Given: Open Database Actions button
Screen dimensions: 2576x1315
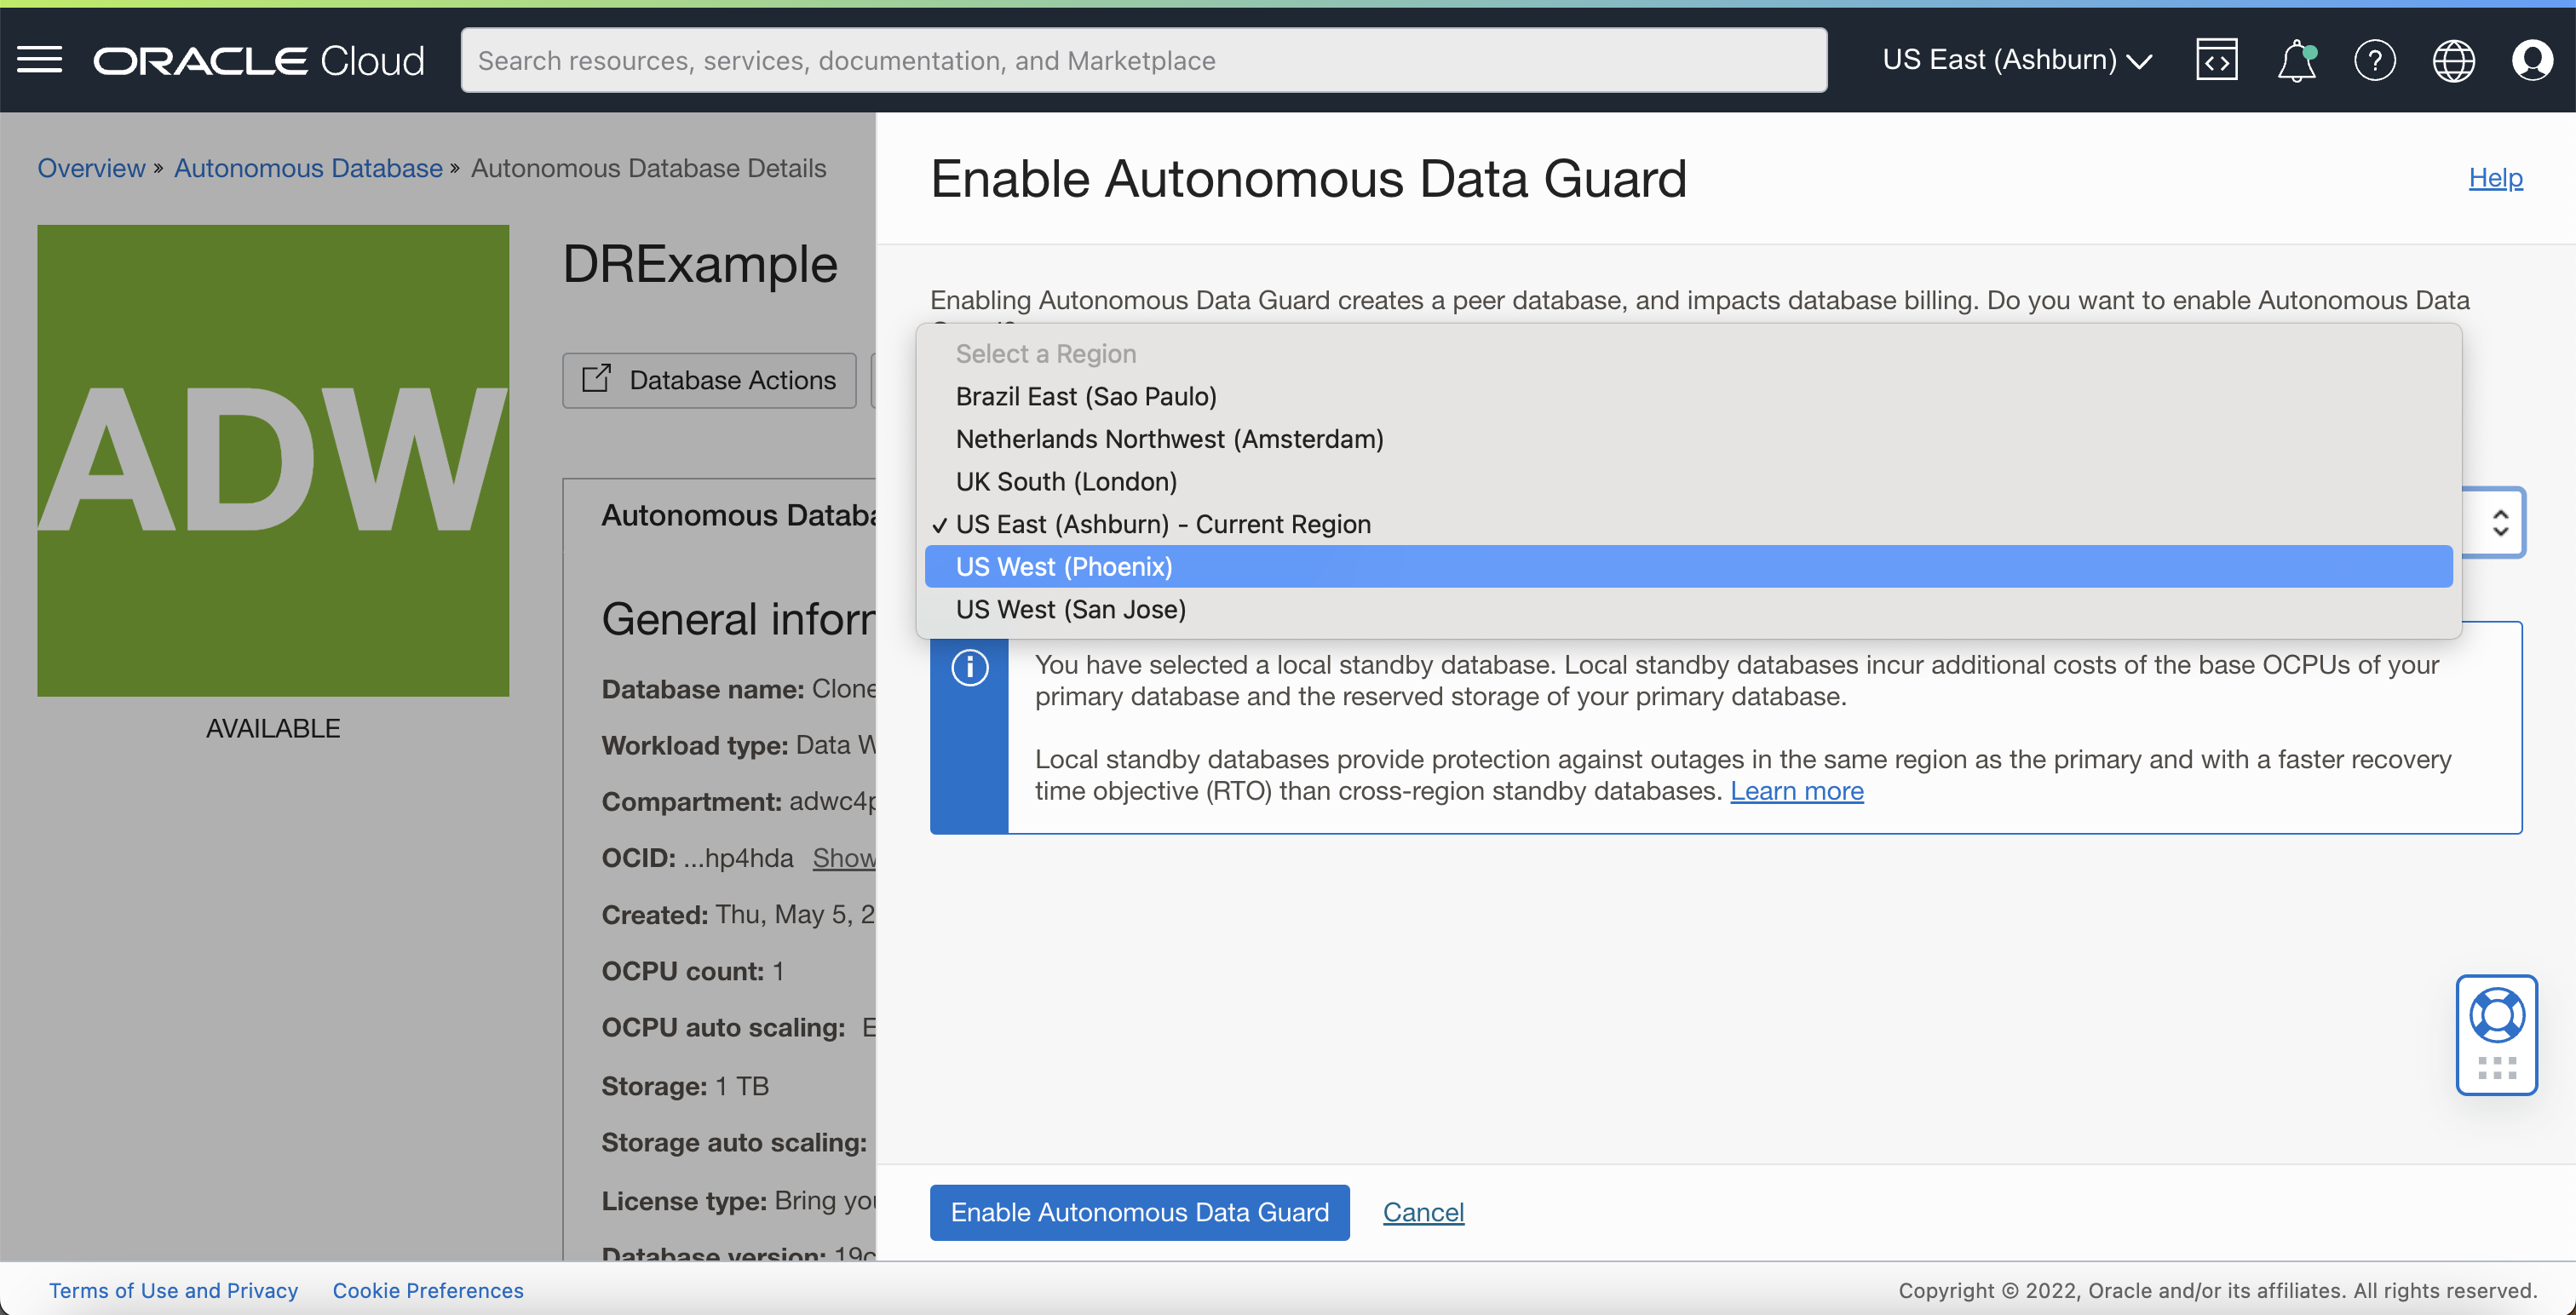Looking at the screenshot, I should click(x=709, y=380).
